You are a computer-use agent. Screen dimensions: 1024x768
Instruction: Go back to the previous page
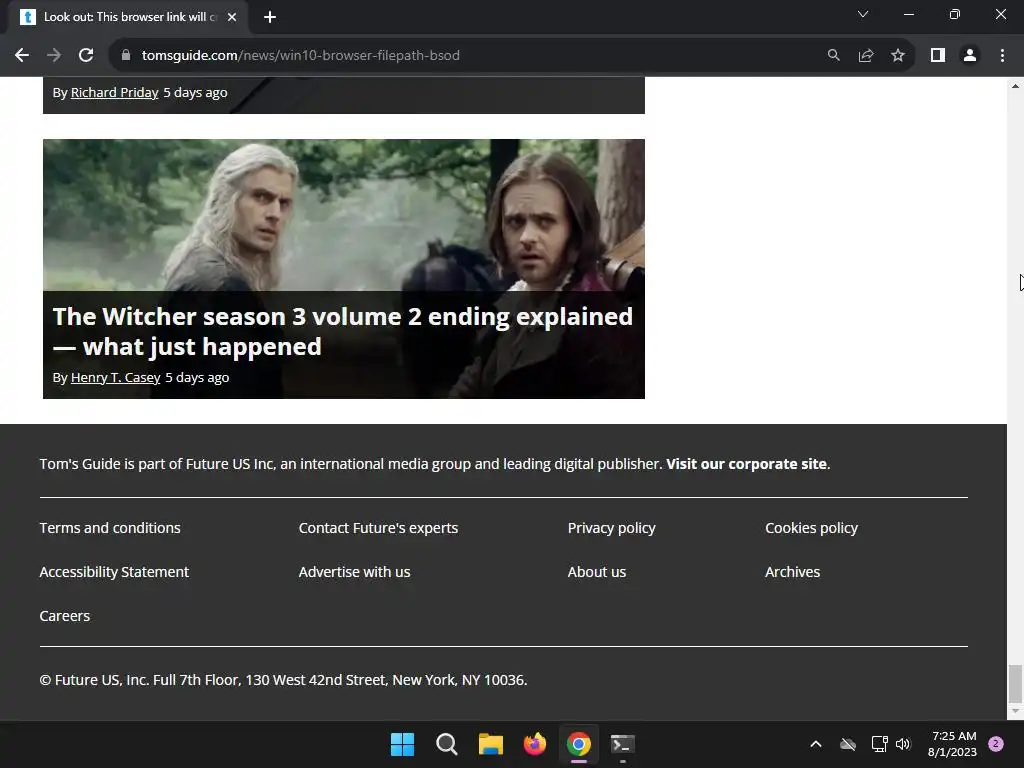[22, 56]
